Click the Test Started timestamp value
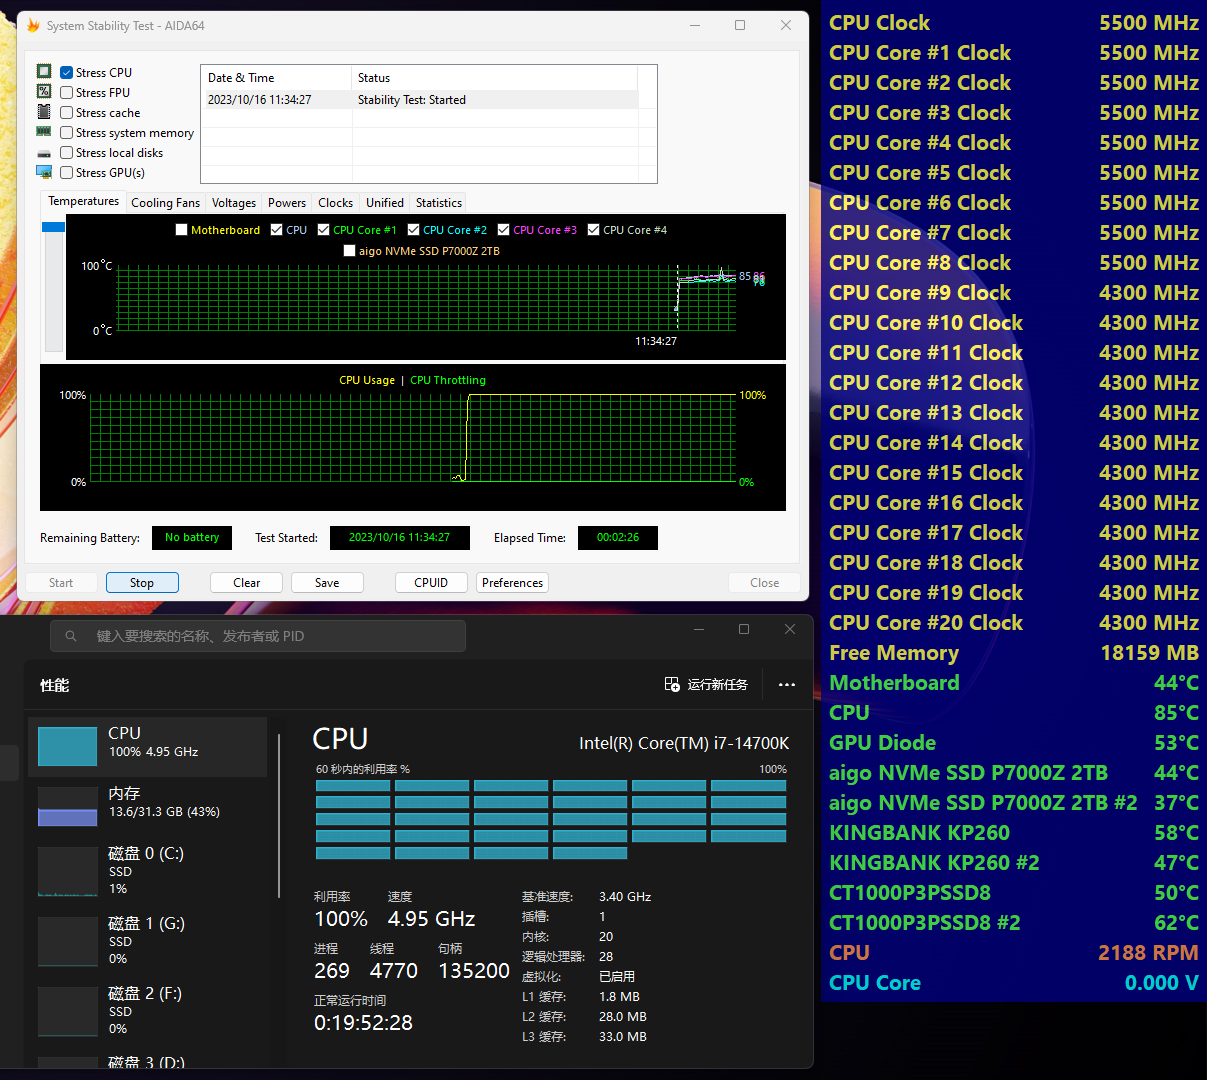 tap(399, 538)
